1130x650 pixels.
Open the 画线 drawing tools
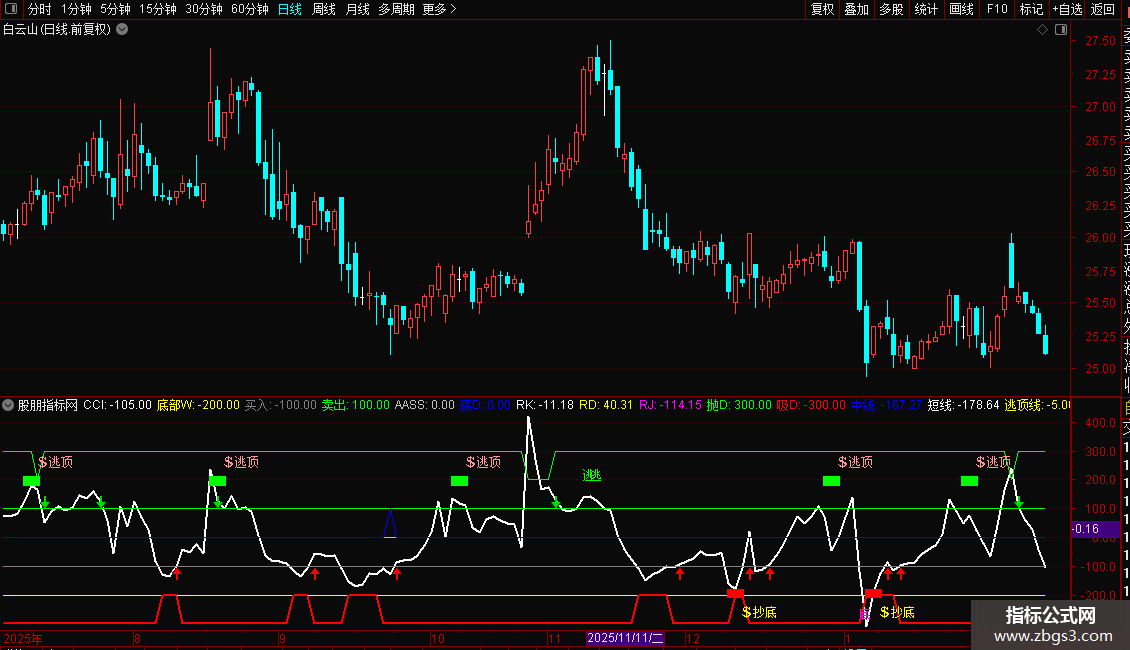click(x=961, y=9)
